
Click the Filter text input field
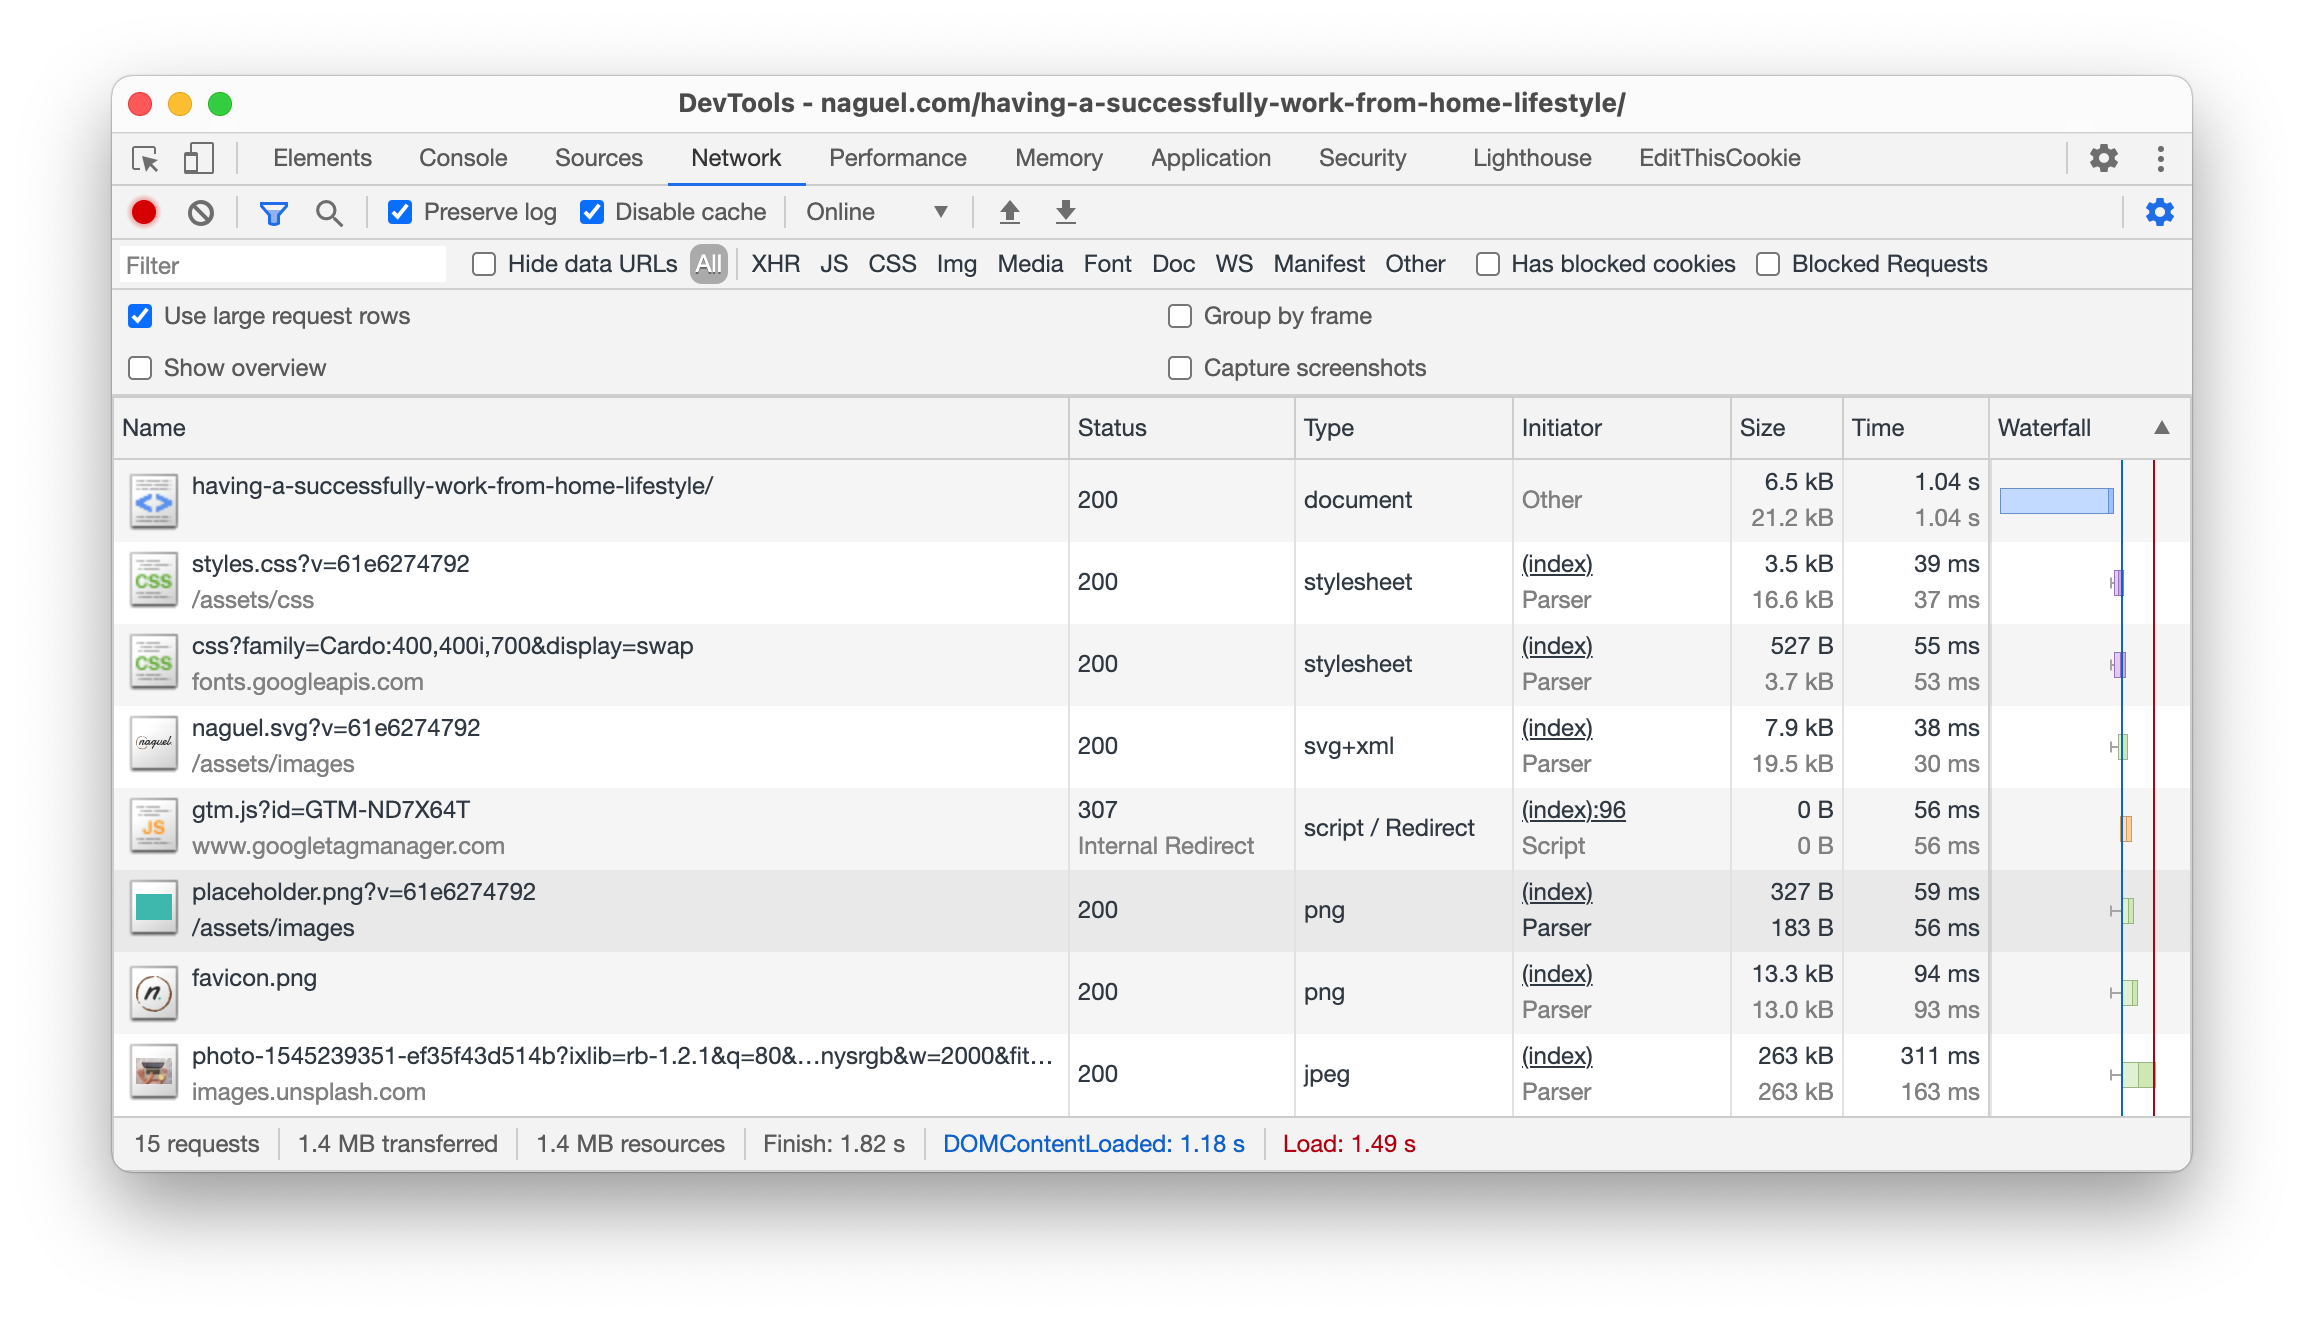click(282, 265)
